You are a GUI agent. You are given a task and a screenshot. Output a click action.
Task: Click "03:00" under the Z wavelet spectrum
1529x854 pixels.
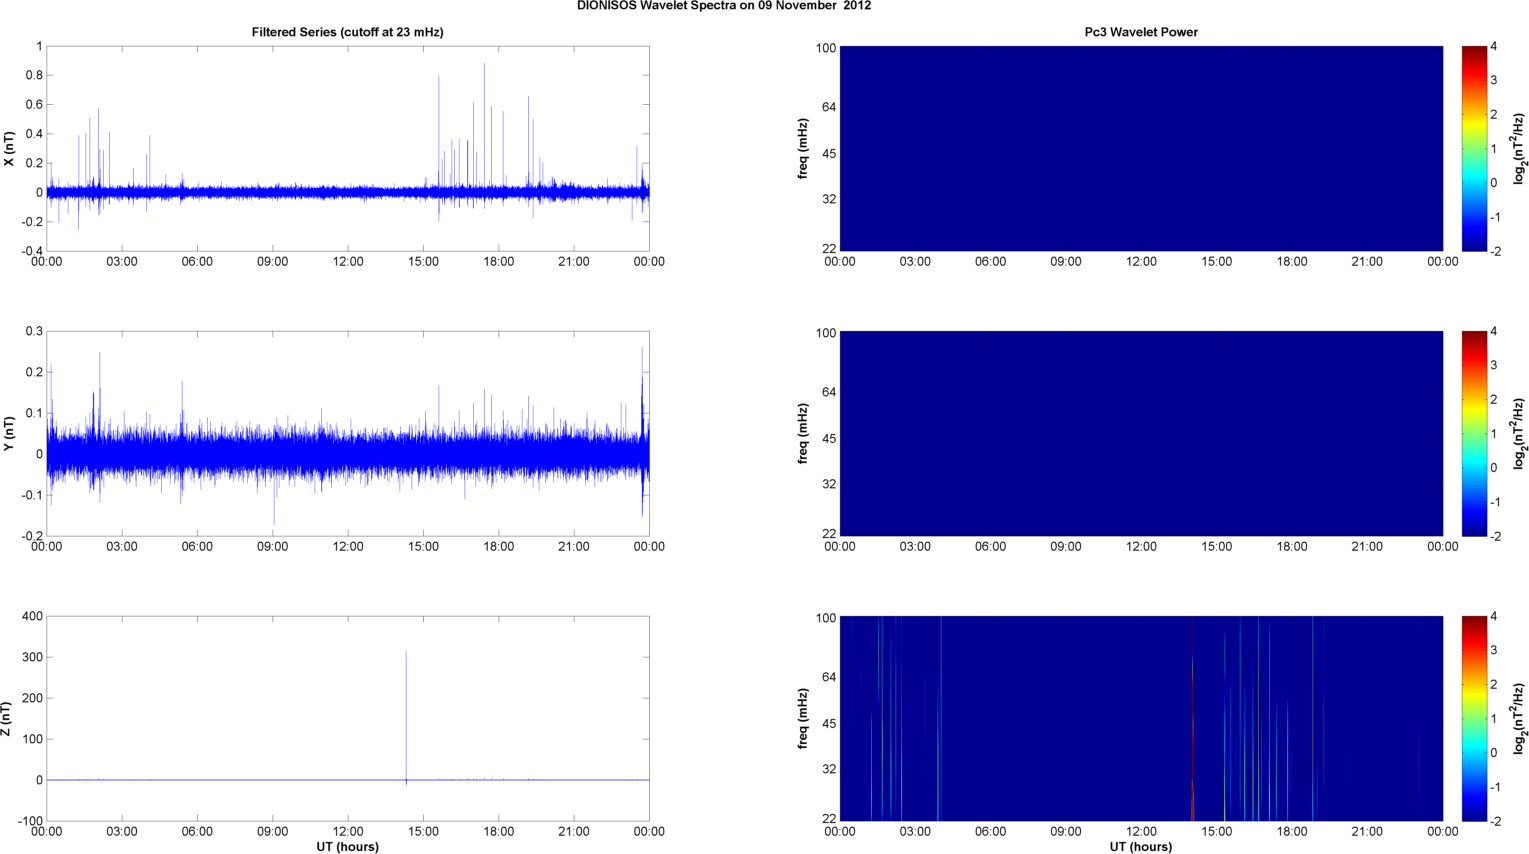915,832
